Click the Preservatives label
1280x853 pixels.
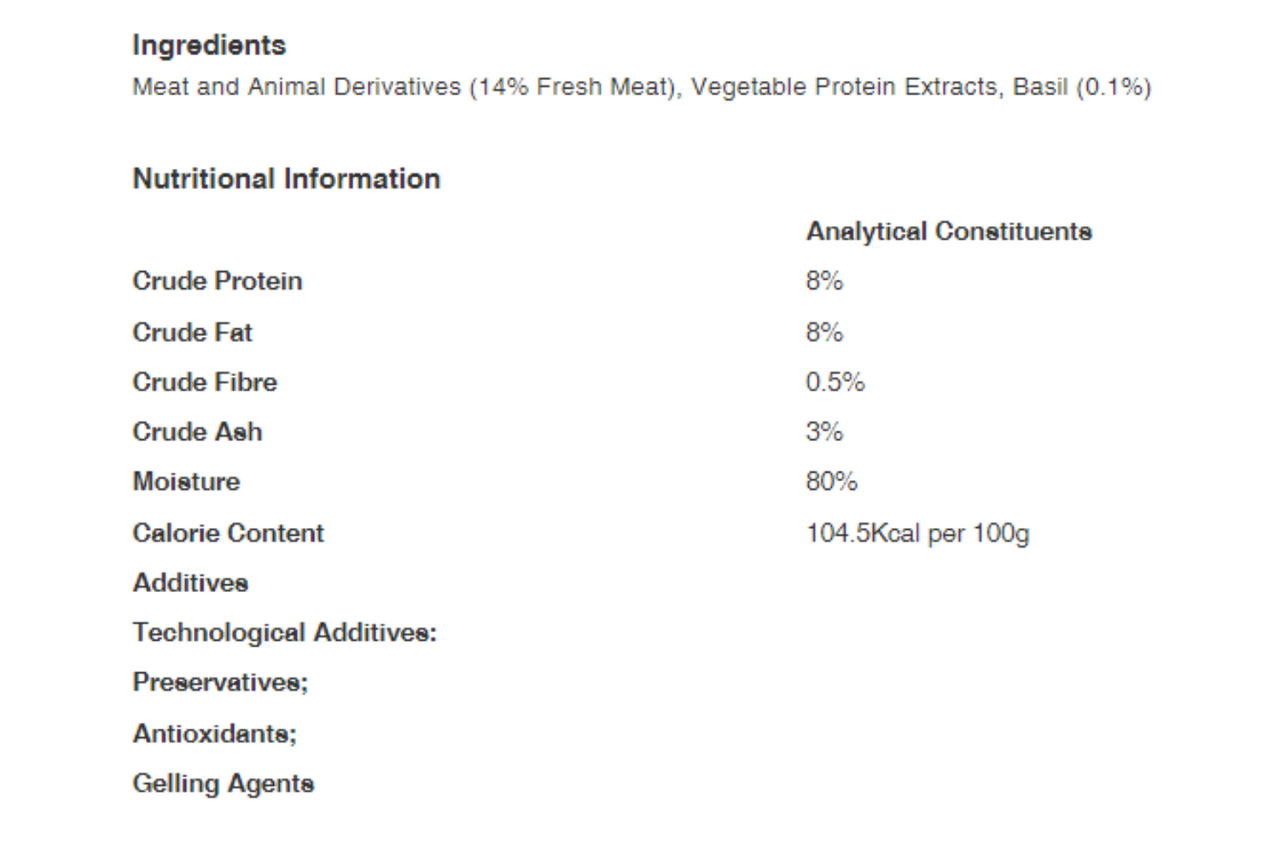tap(220, 683)
